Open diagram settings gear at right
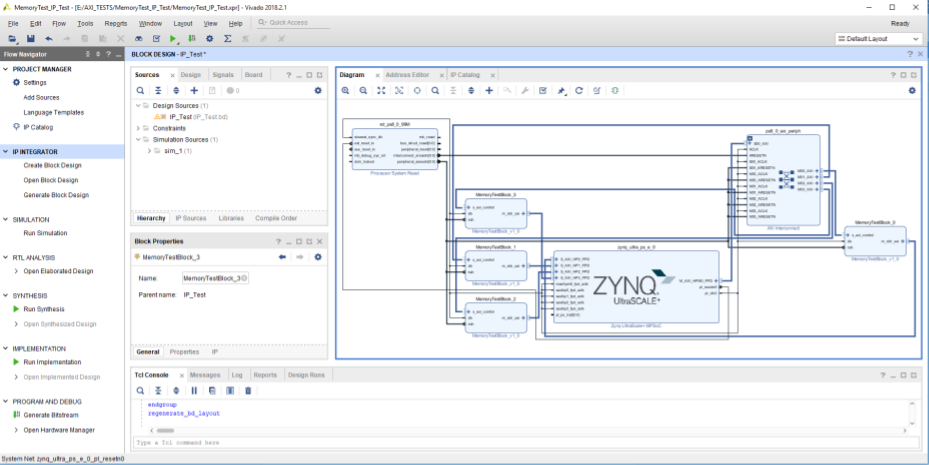The width and height of the screenshot is (929, 465). coord(912,91)
